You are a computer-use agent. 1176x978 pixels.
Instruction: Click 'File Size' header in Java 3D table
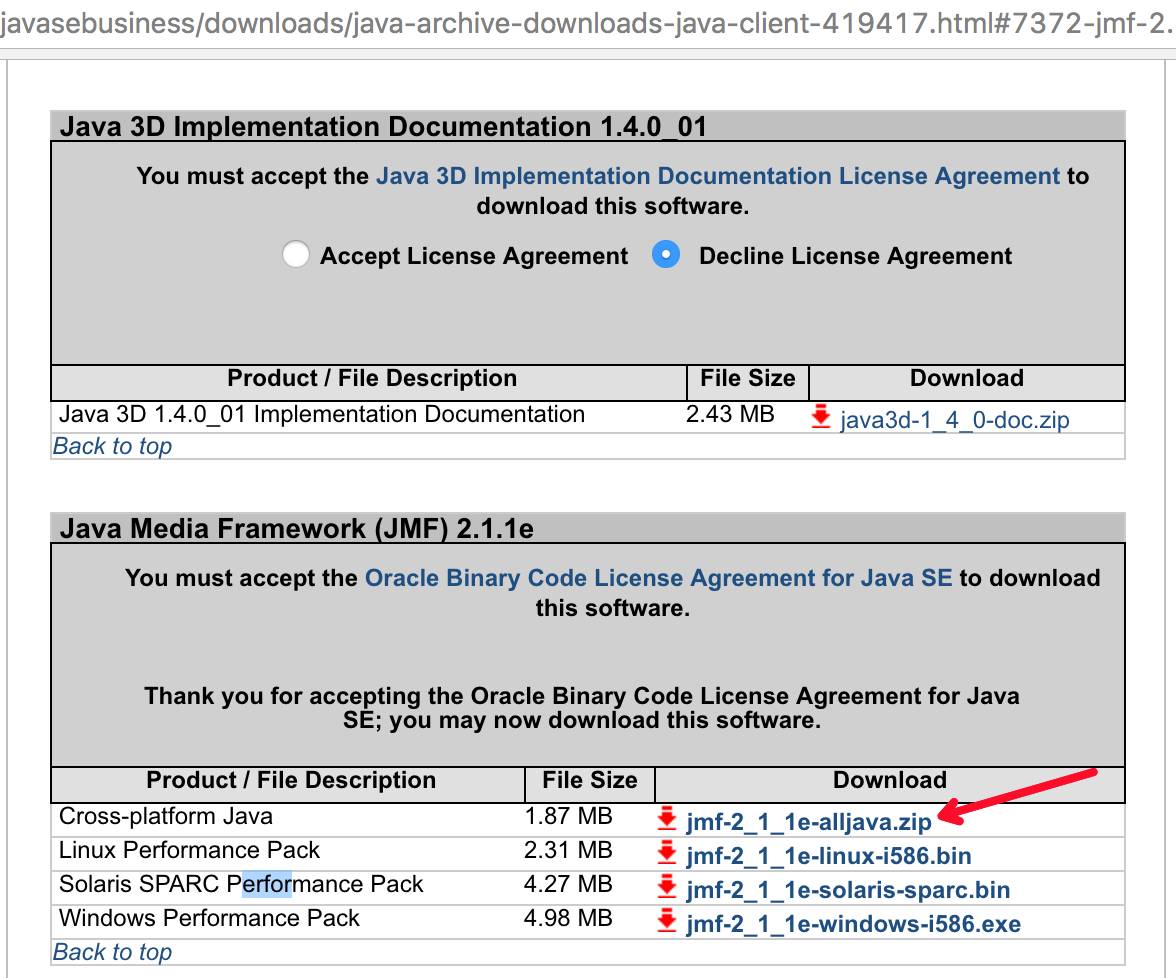tap(748, 378)
